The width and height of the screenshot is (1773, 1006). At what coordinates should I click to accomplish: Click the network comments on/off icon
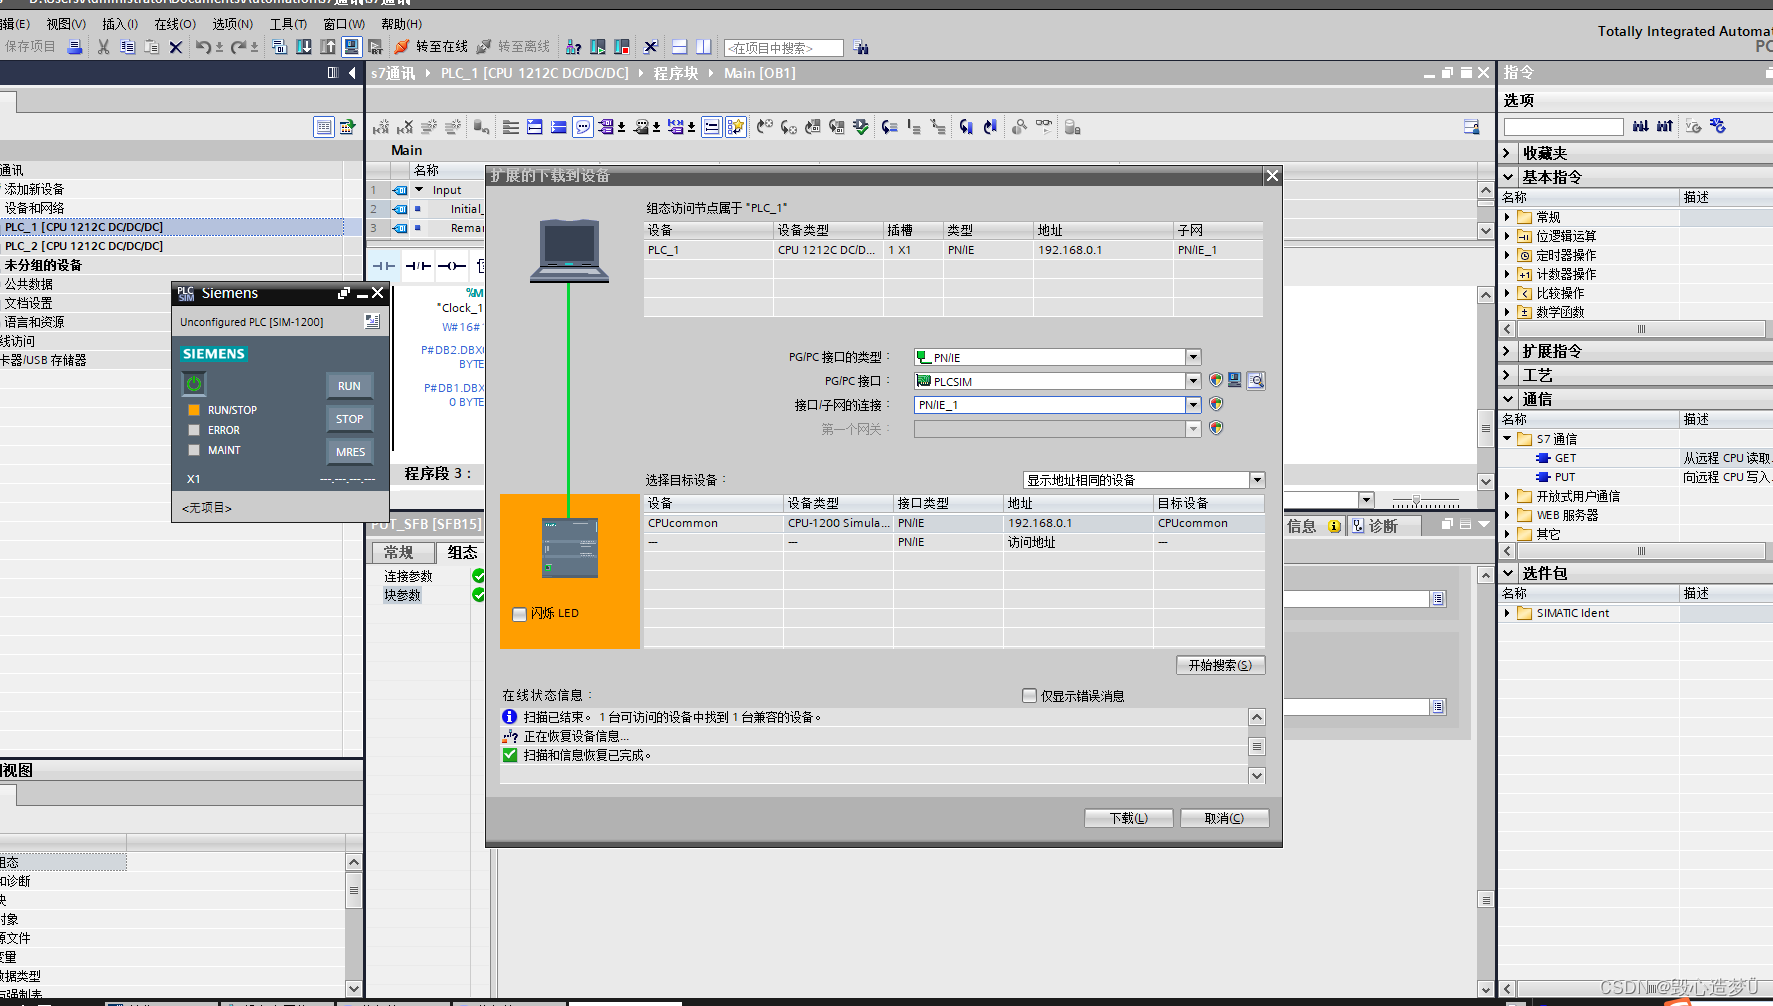click(x=583, y=127)
